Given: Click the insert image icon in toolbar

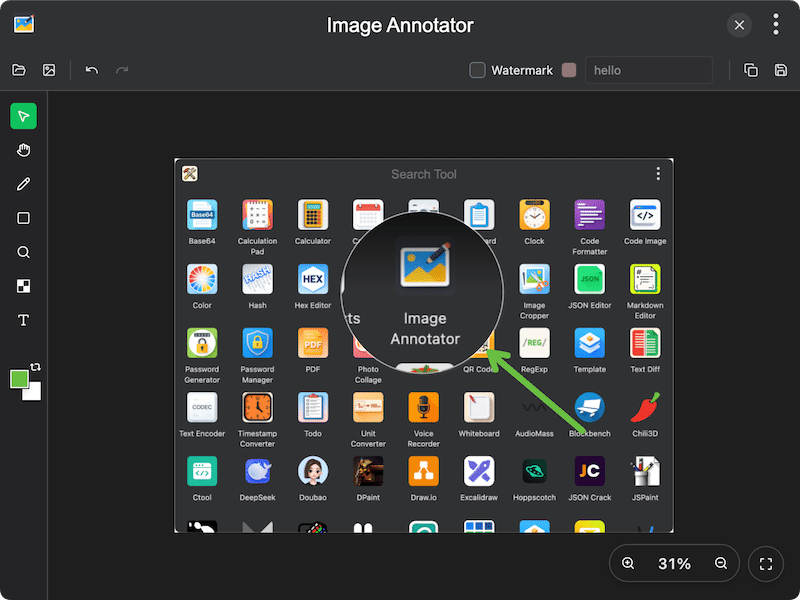Looking at the screenshot, I should [x=49, y=70].
